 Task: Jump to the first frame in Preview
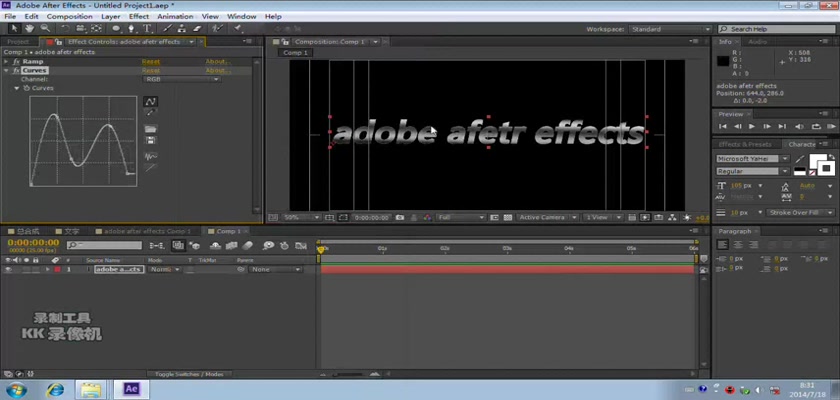coord(723,126)
